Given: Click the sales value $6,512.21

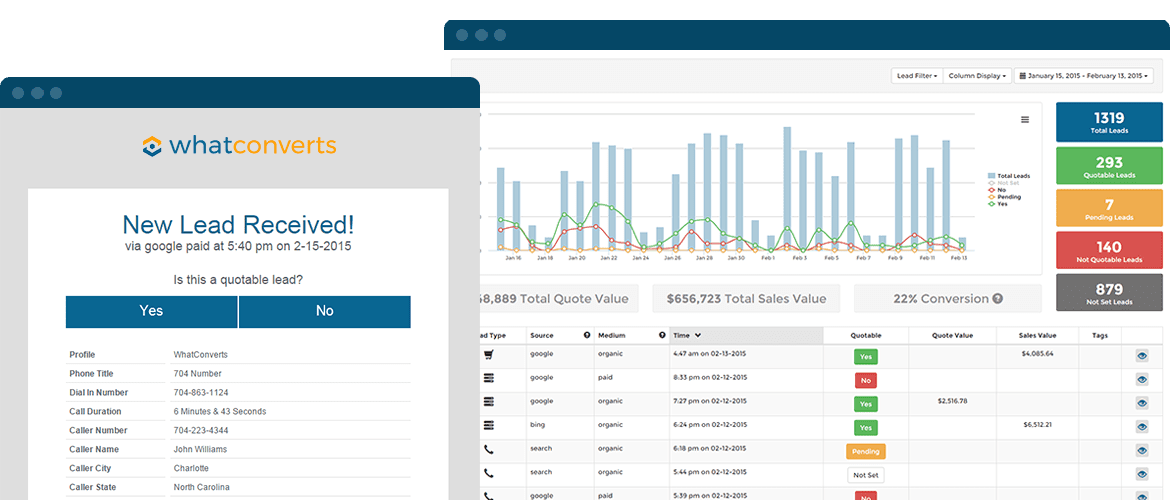Looking at the screenshot, I should [1036, 425].
